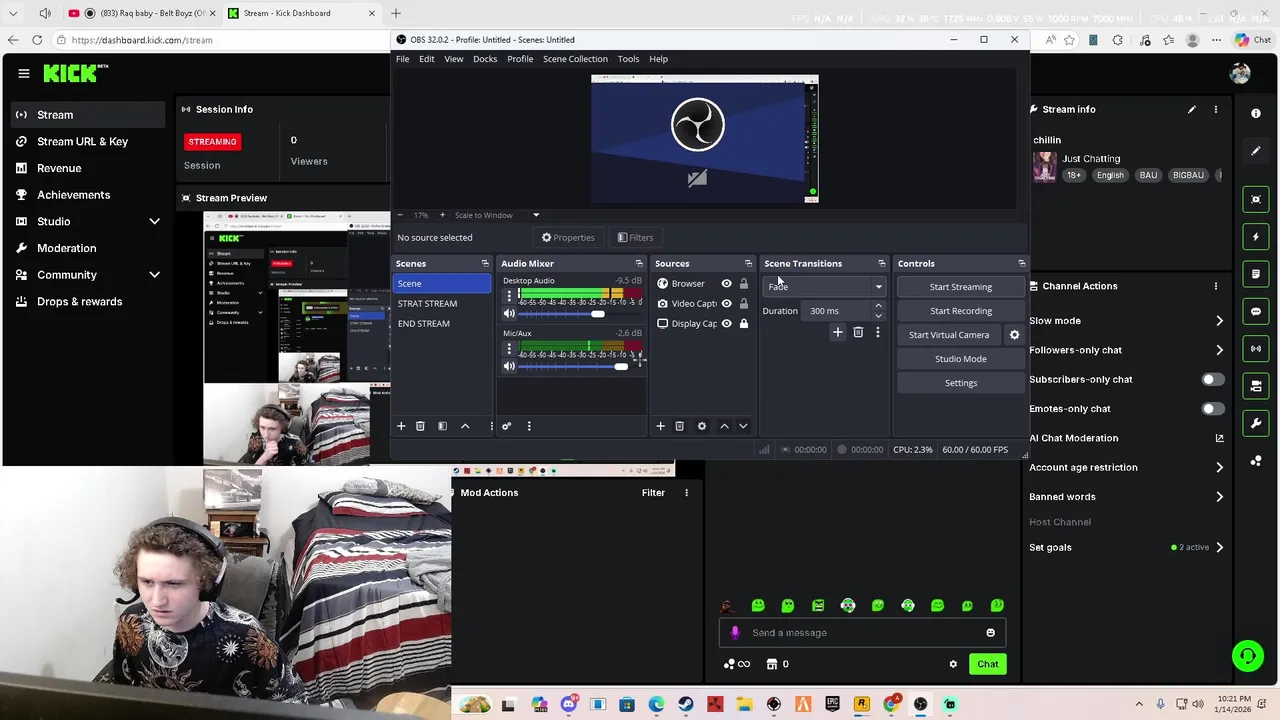Expand Account age restriction options
The width and height of the screenshot is (1280, 720).
tap(1219, 467)
